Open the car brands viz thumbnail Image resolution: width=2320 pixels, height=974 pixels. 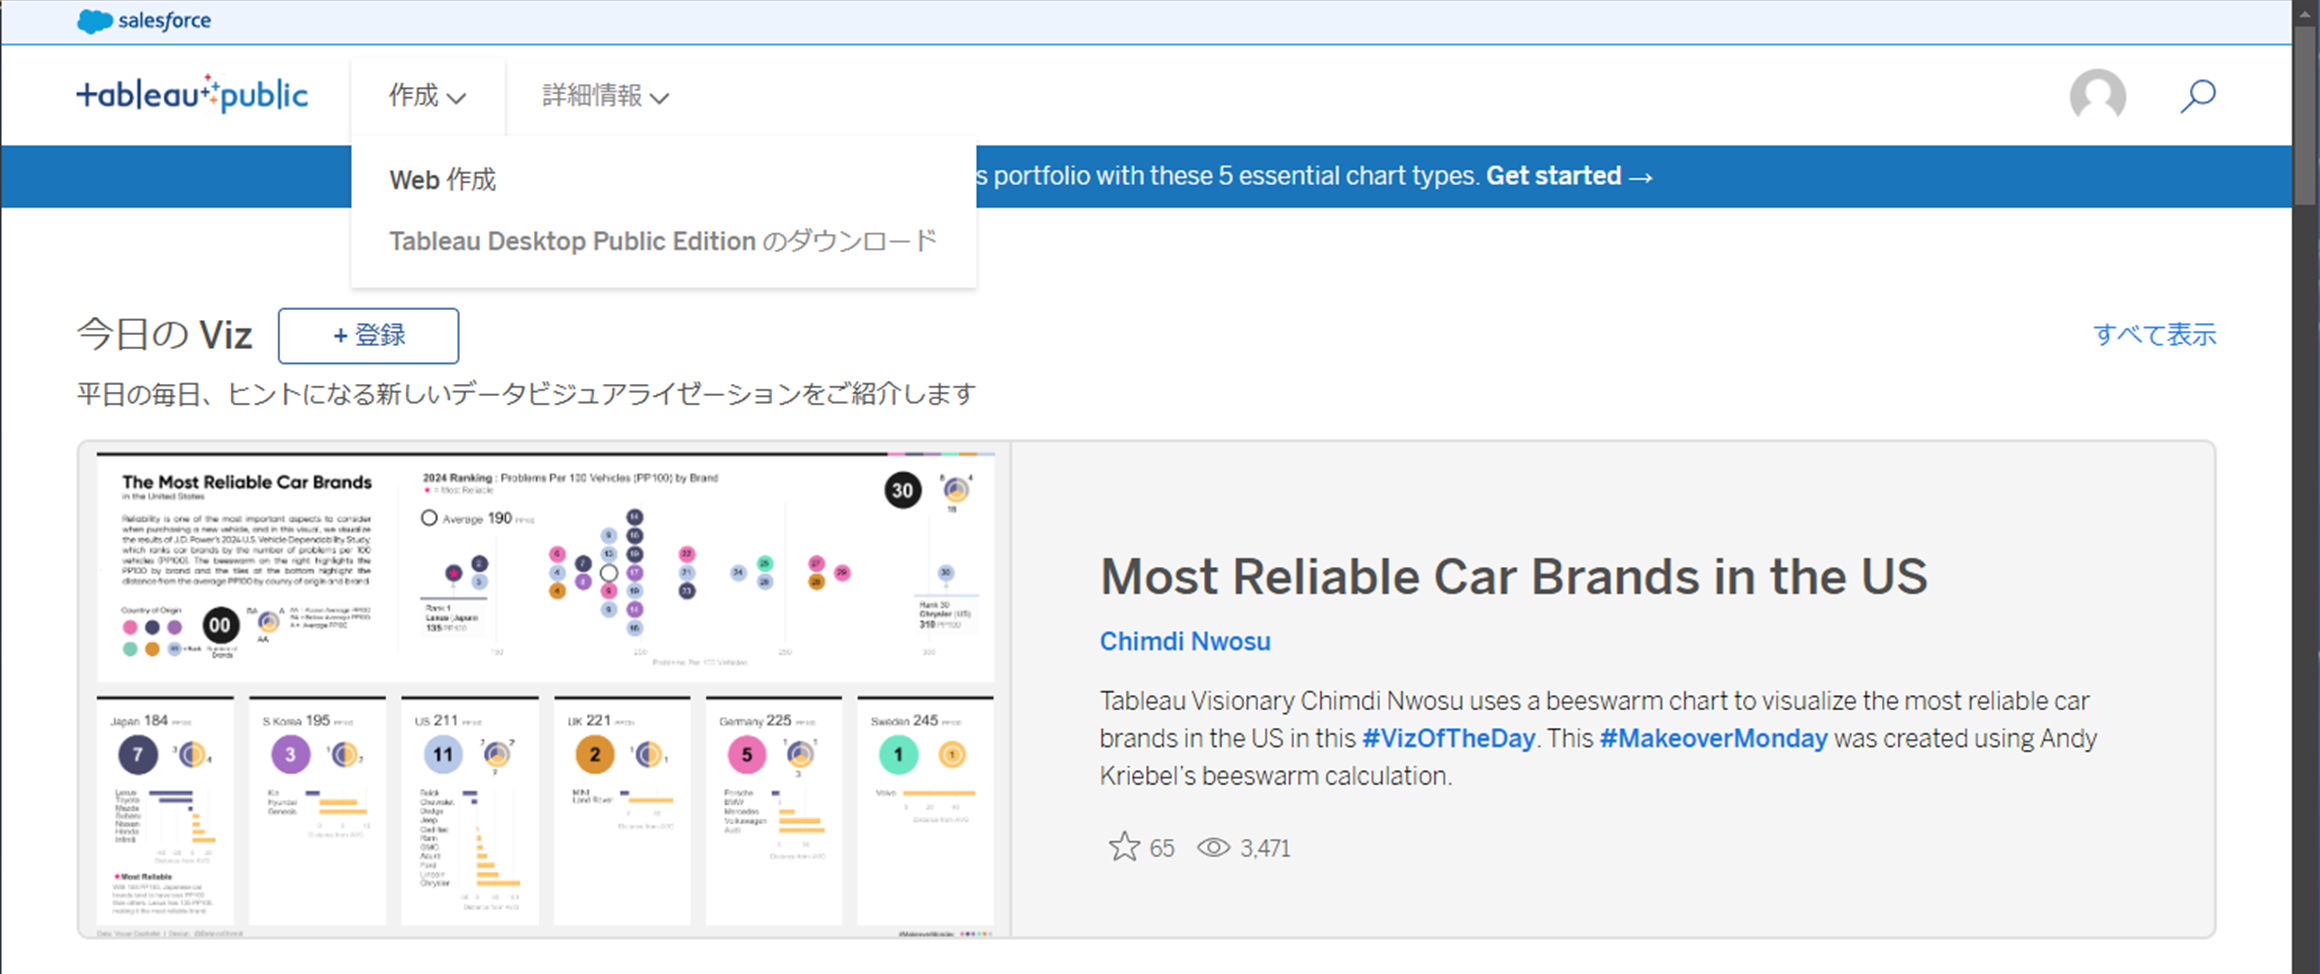545,690
